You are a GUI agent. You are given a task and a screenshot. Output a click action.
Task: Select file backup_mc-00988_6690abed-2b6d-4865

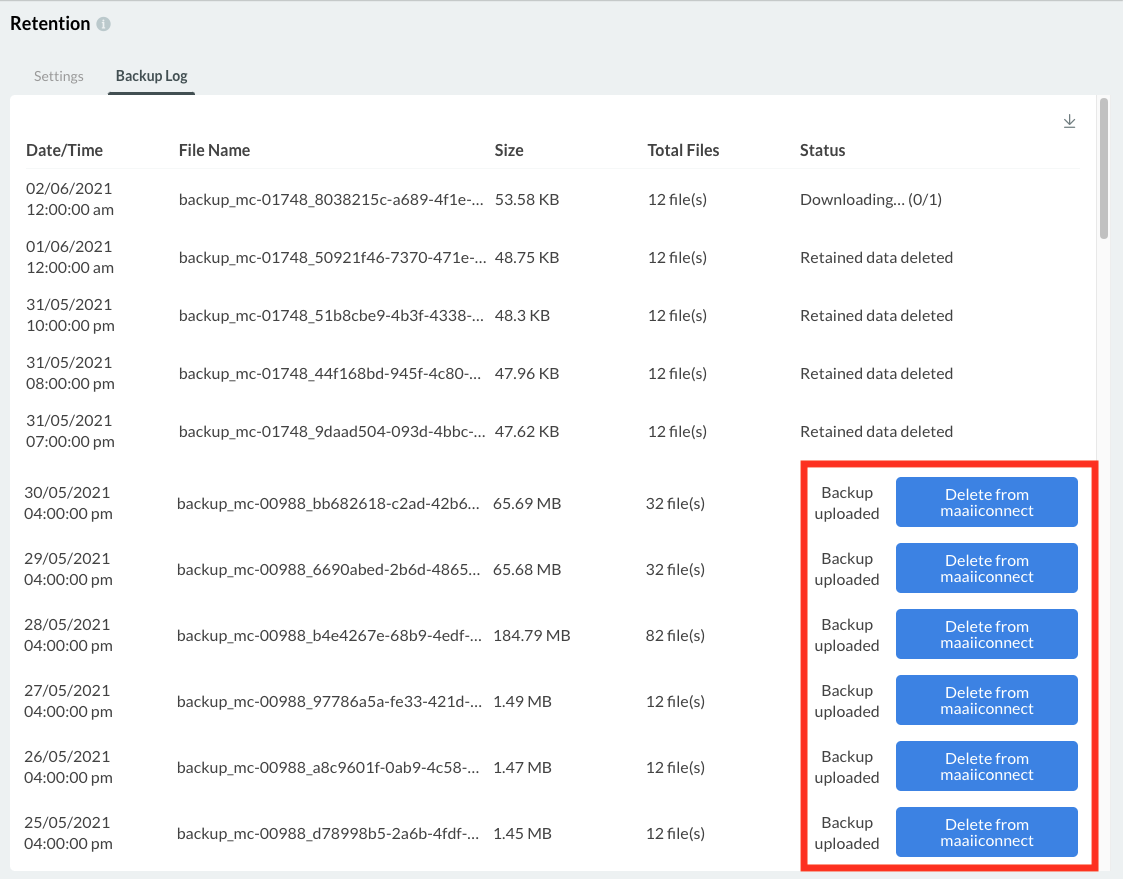tap(329, 570)
